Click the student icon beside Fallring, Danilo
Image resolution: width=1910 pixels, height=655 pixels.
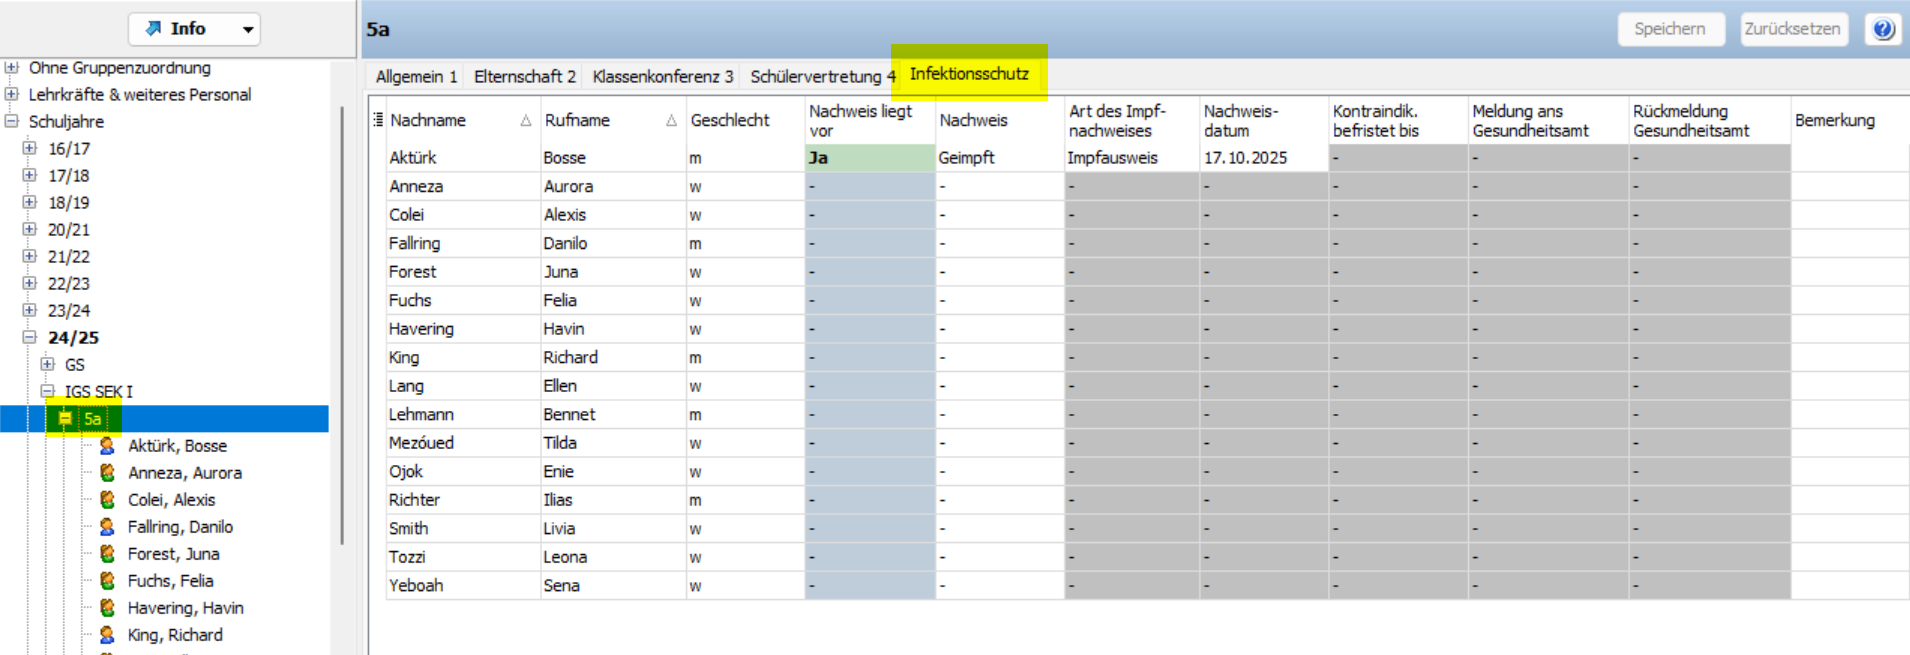click(107, 527)
